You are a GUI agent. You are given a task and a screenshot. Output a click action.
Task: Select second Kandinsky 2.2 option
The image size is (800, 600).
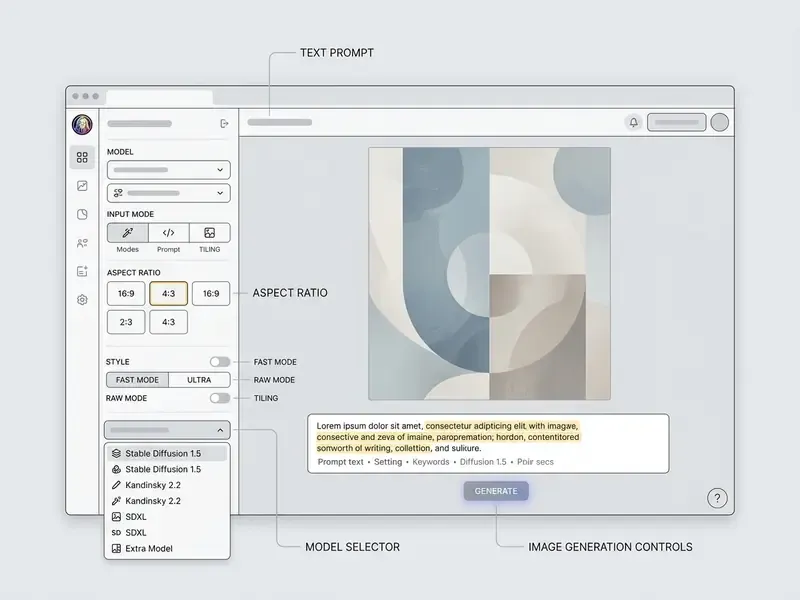coord(167,501)
